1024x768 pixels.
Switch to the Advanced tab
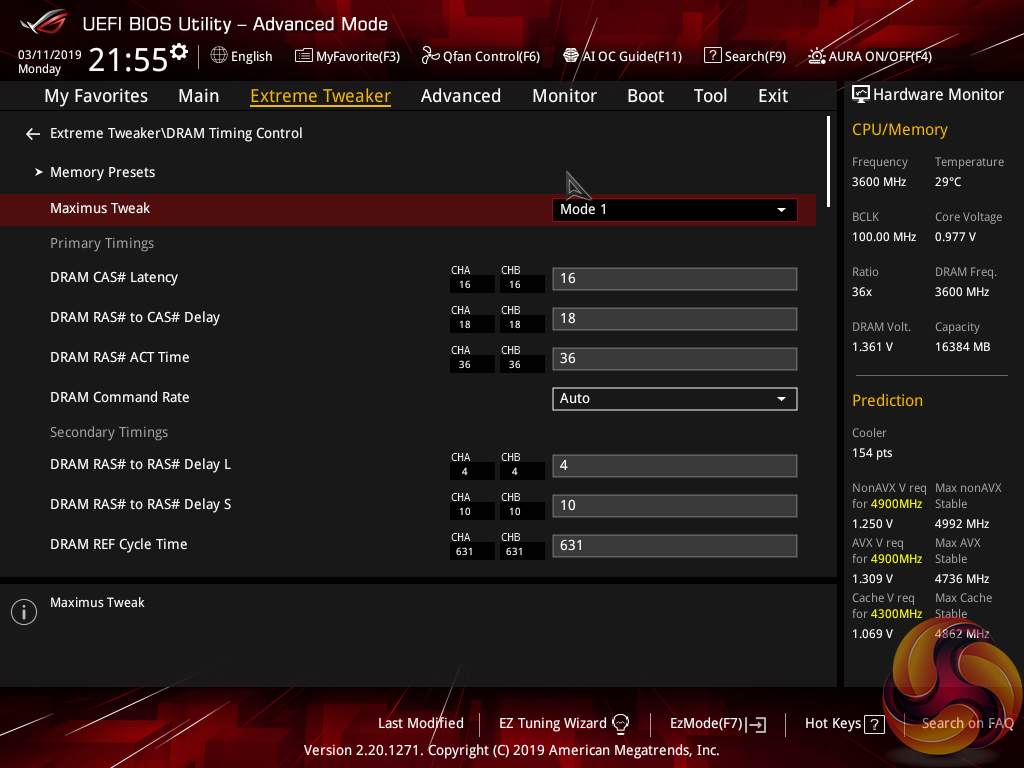coord(460,96)
